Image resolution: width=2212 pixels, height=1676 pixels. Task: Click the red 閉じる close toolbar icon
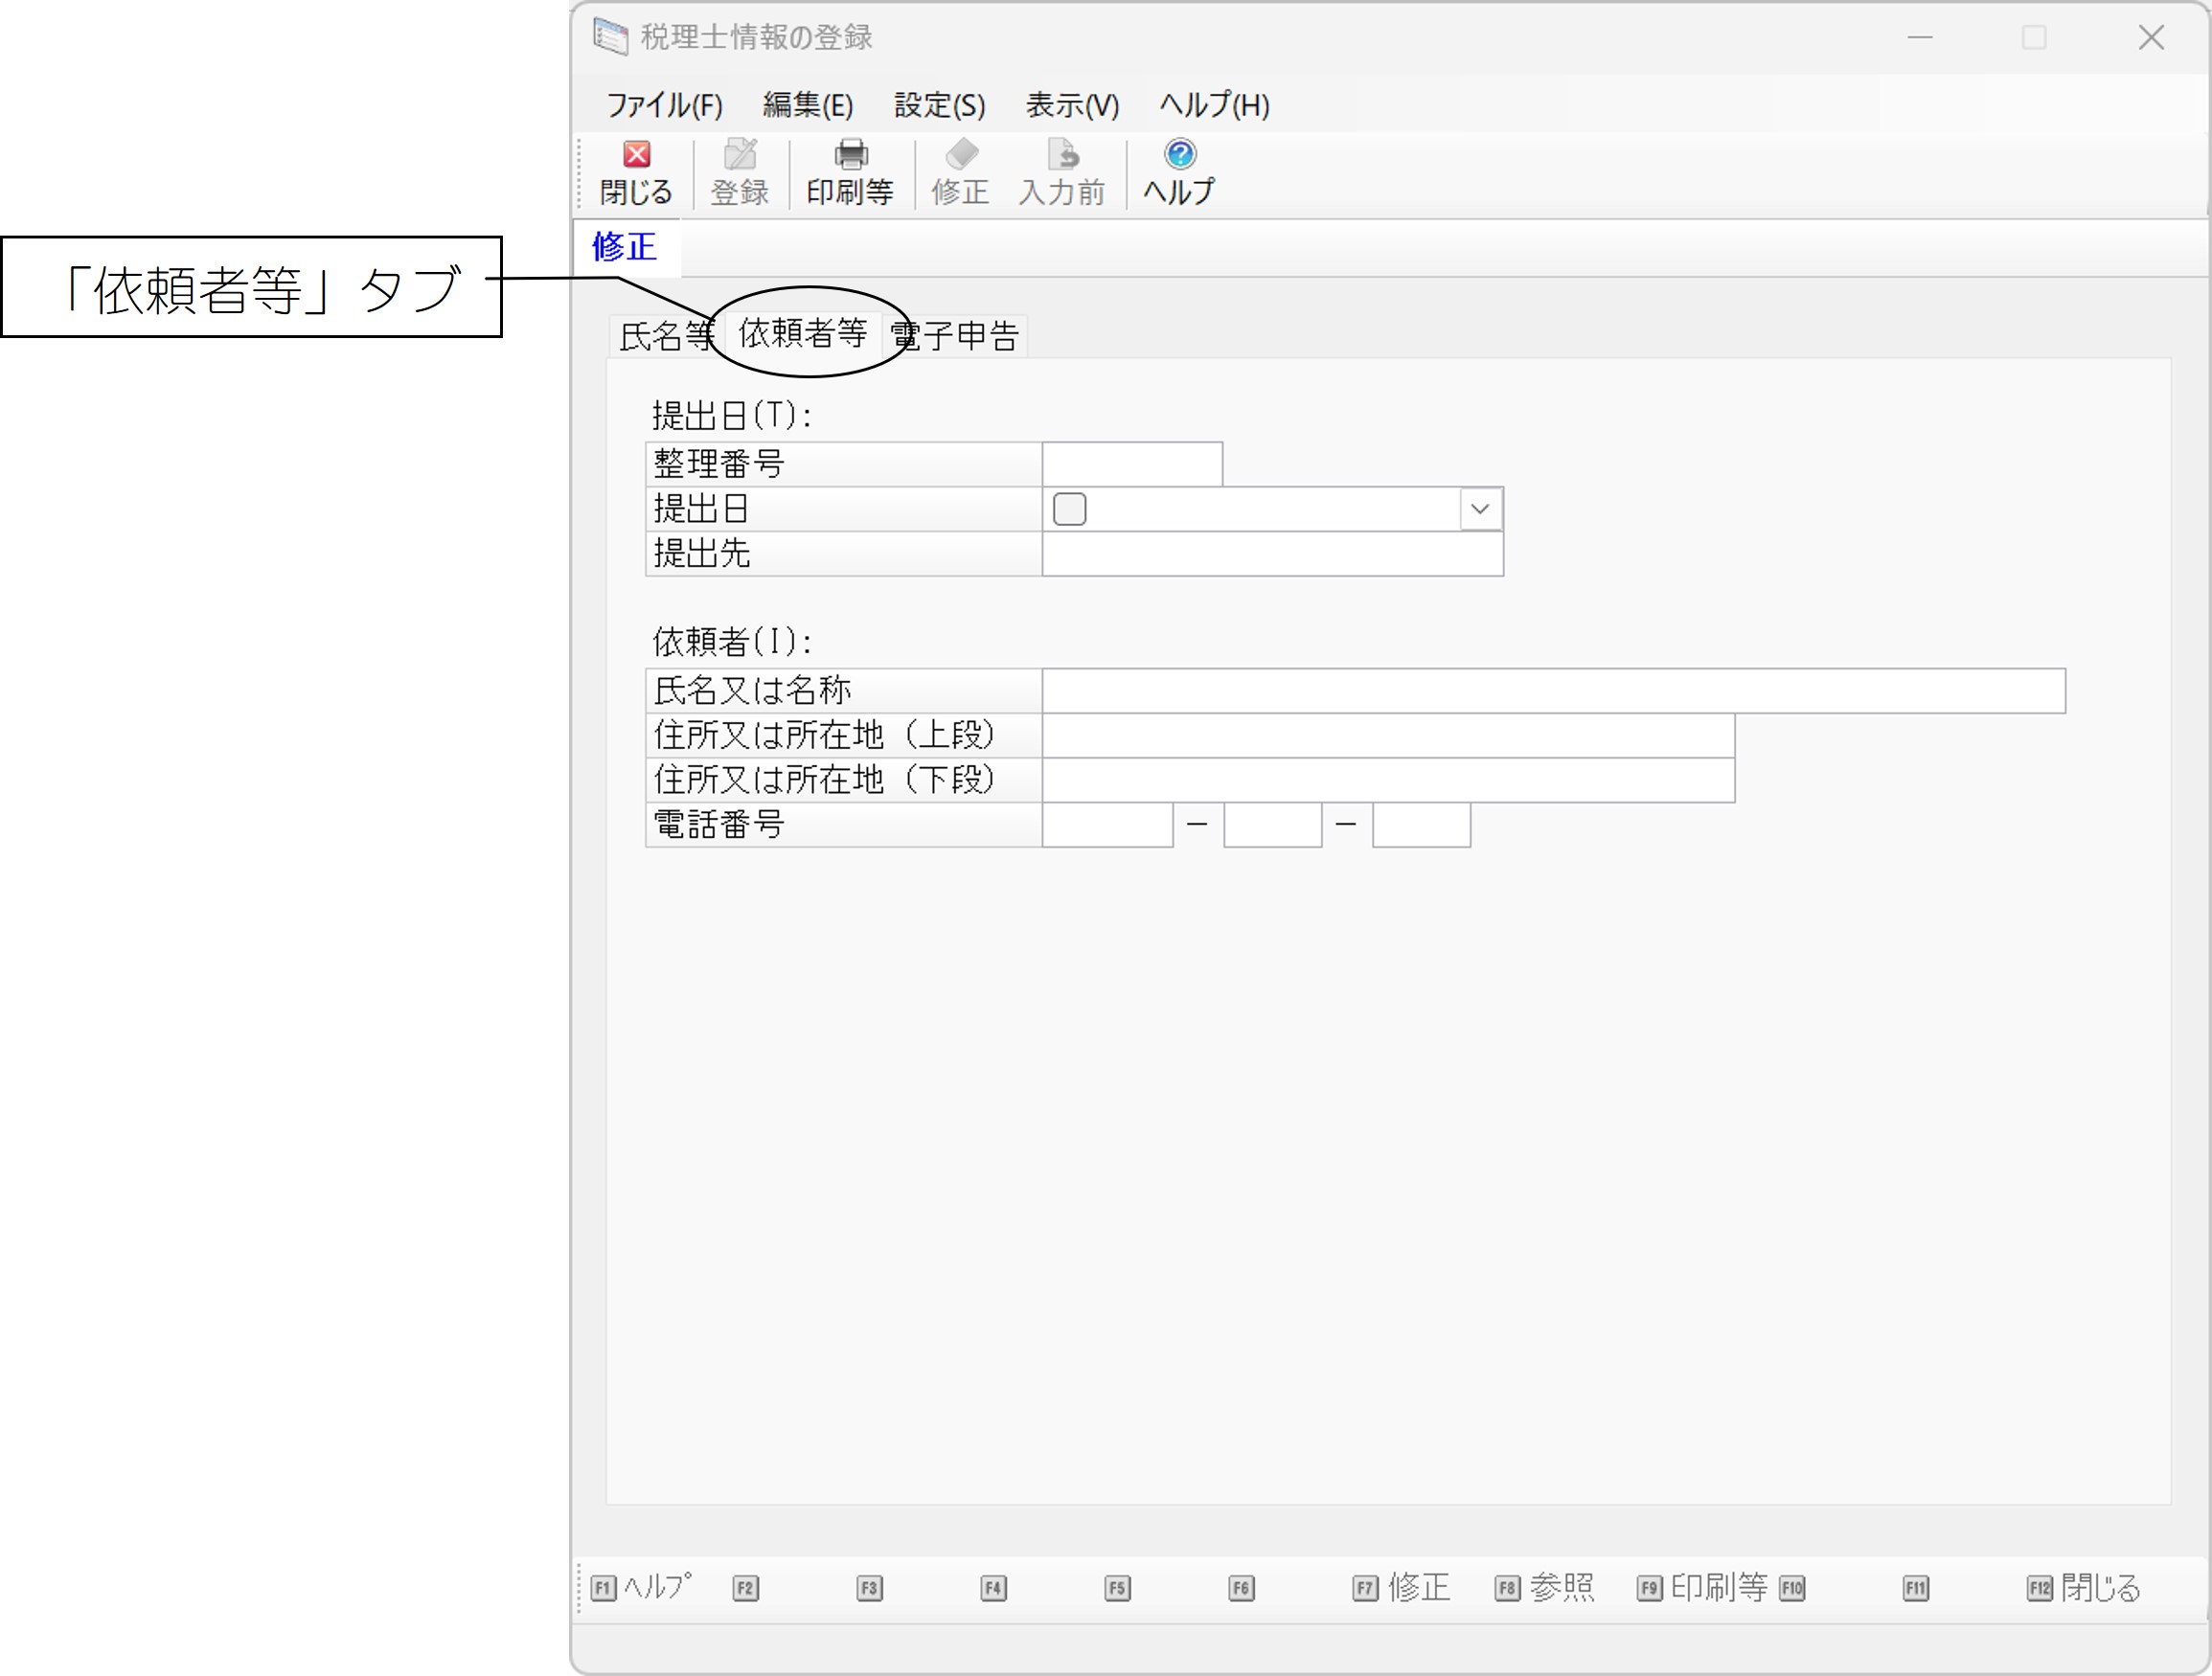[636, 155]
